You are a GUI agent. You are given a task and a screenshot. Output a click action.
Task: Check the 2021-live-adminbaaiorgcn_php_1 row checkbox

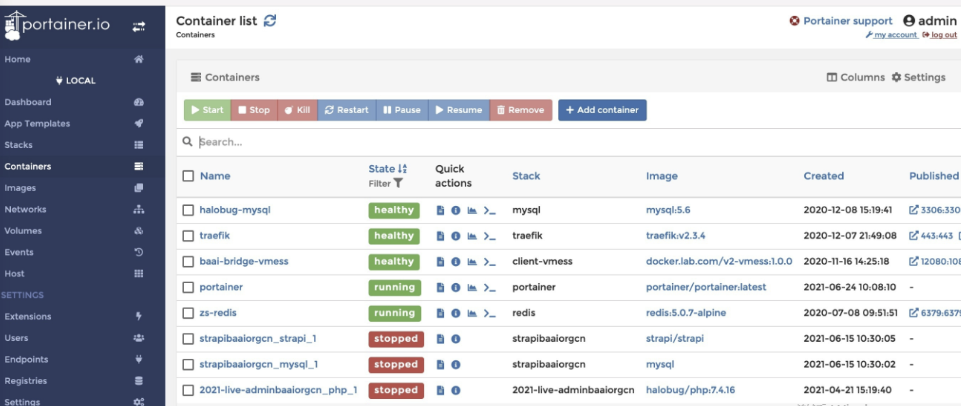[188, 390]
